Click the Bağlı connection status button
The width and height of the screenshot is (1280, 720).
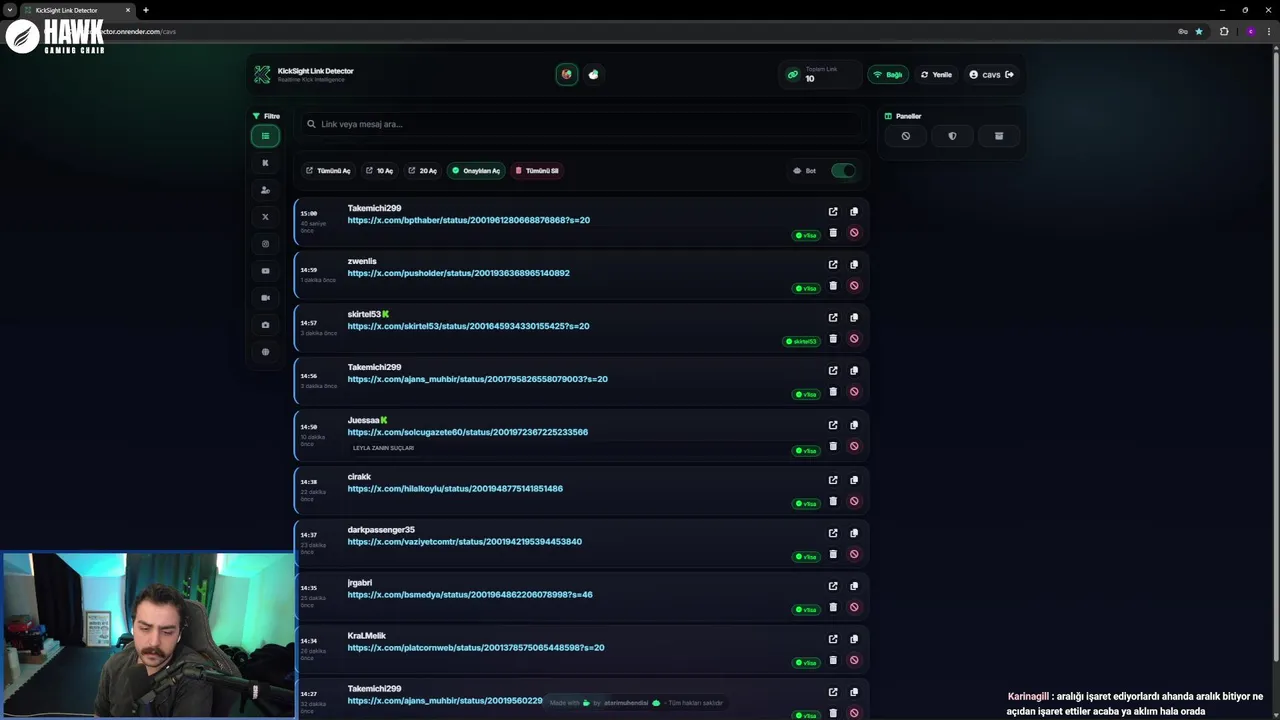[x=888, y=74]
